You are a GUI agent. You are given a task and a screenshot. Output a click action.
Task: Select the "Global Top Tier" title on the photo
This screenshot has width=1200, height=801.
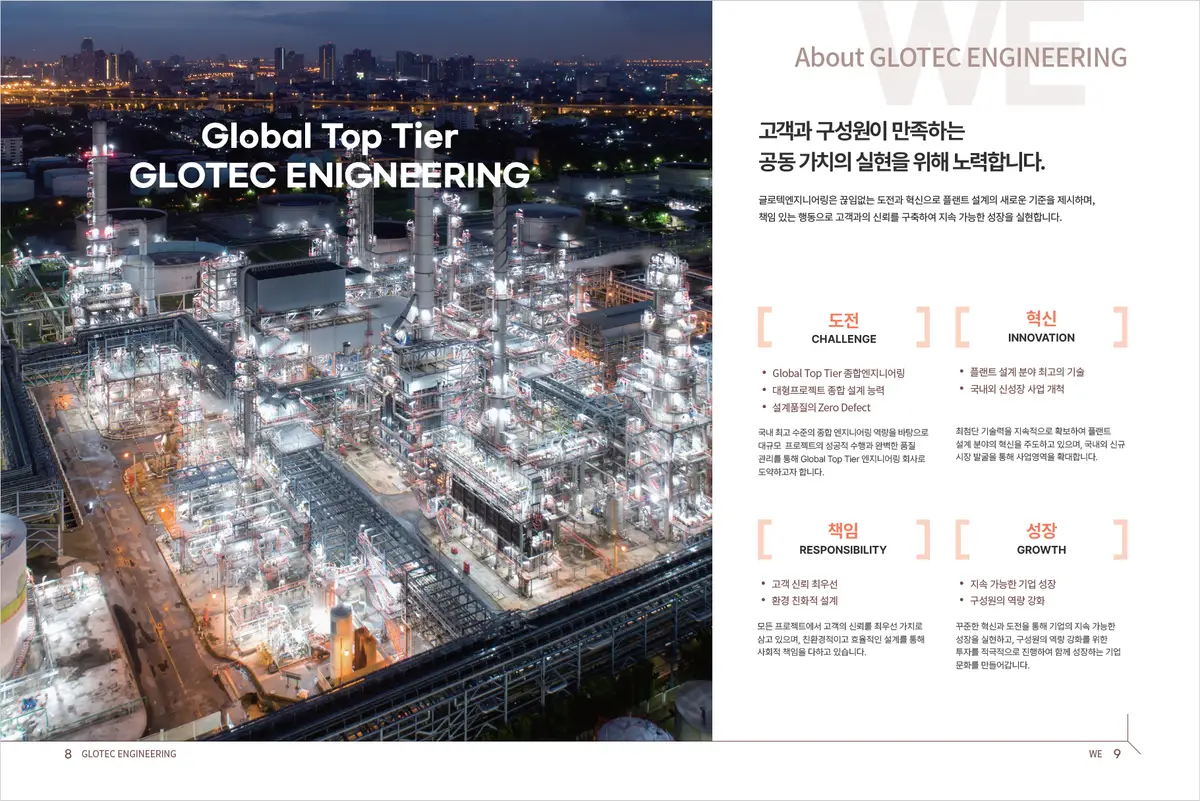point(329,136)
